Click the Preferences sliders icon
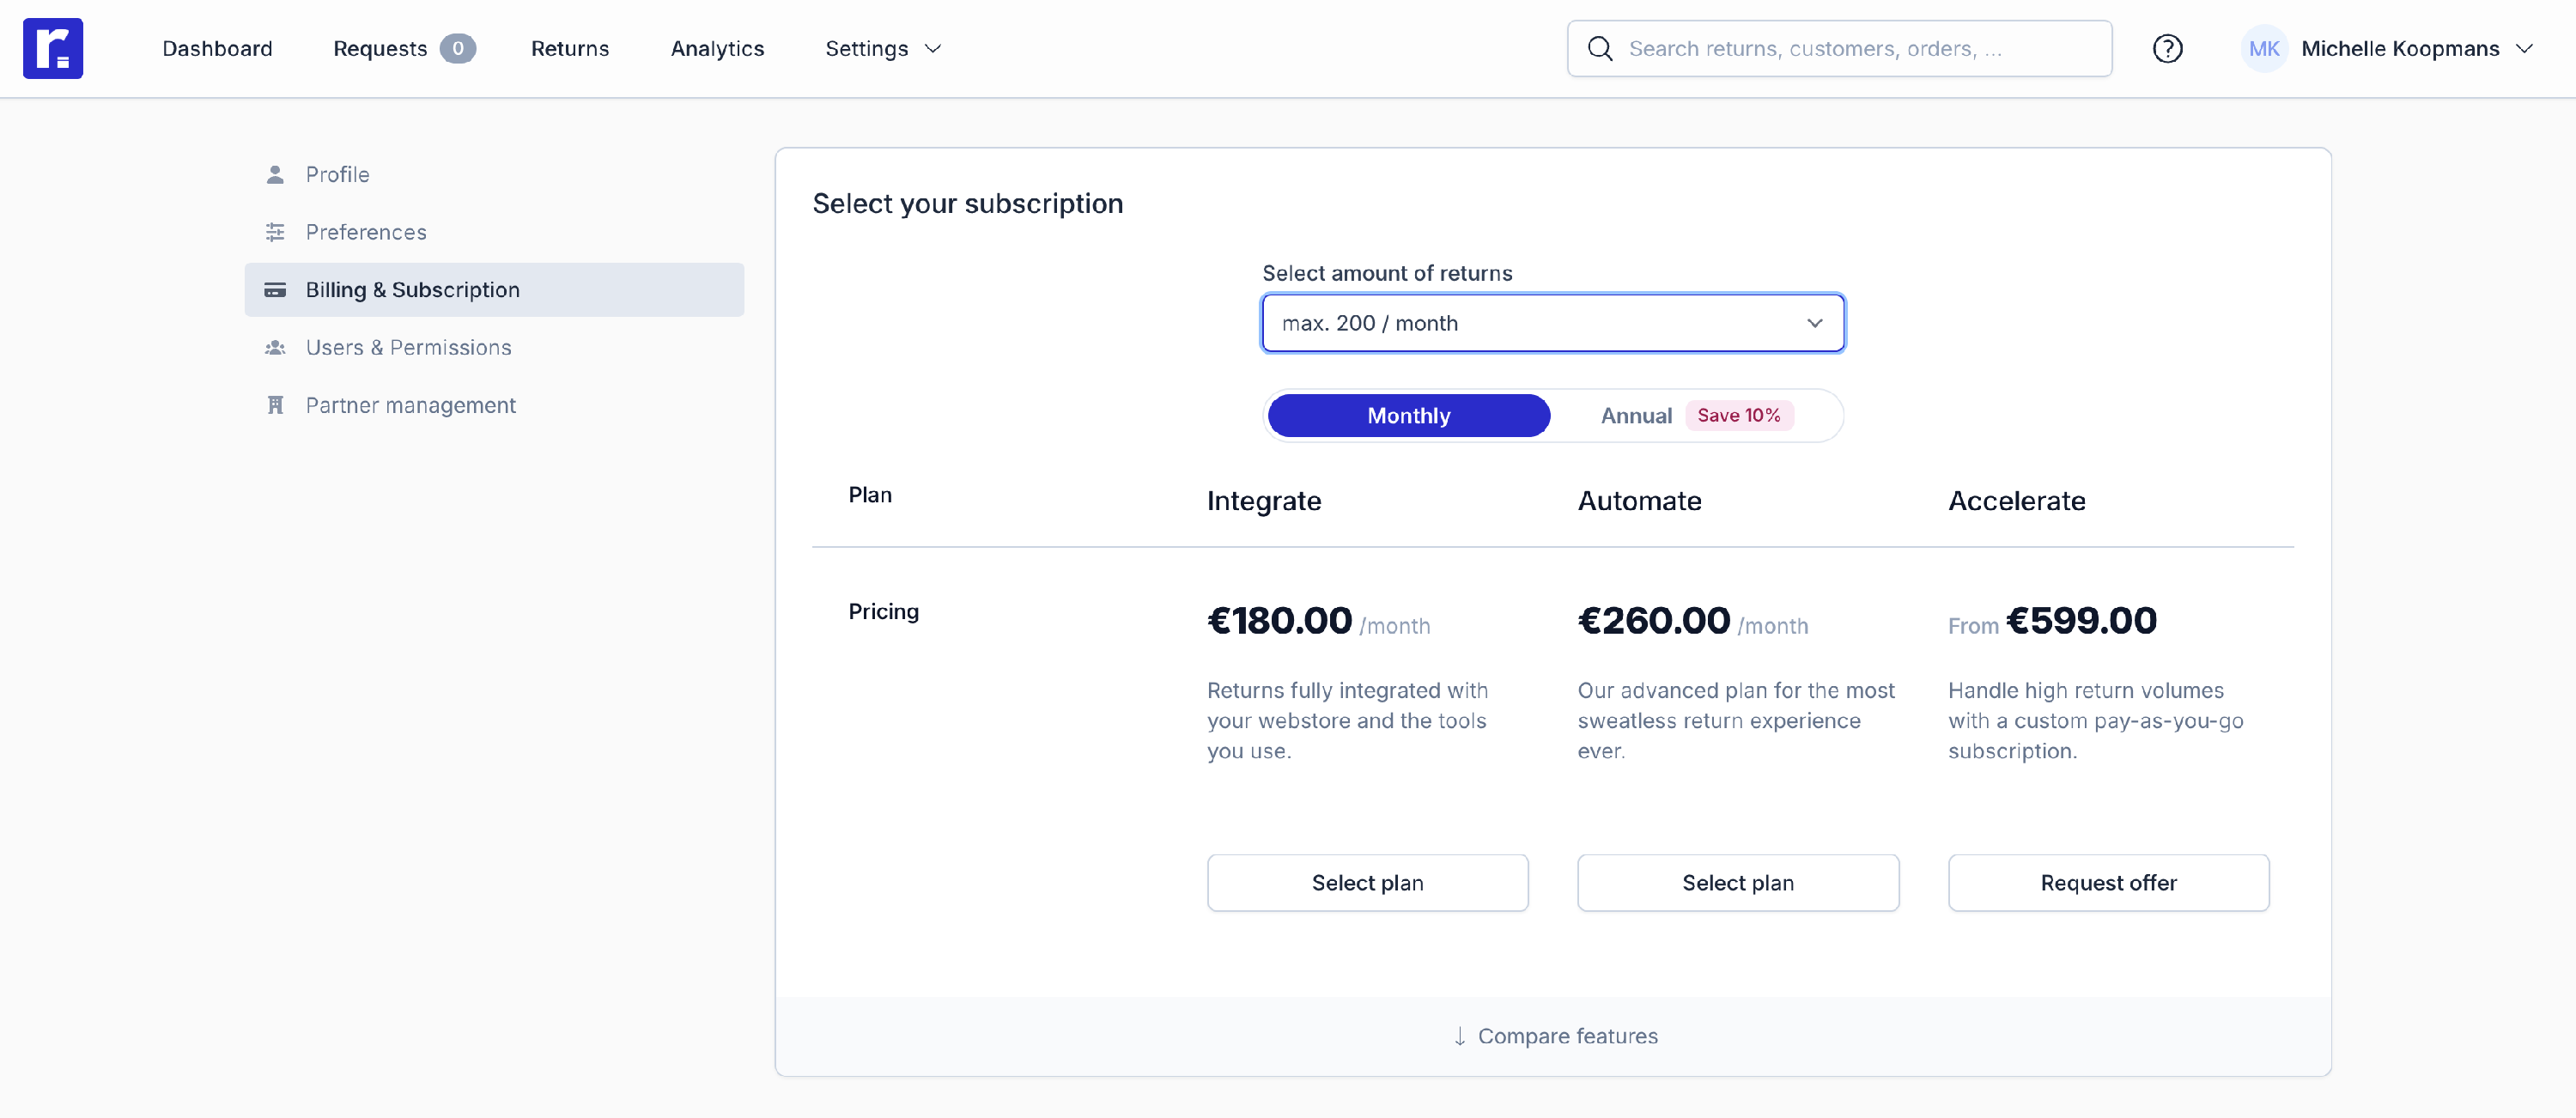 [275, 232]
